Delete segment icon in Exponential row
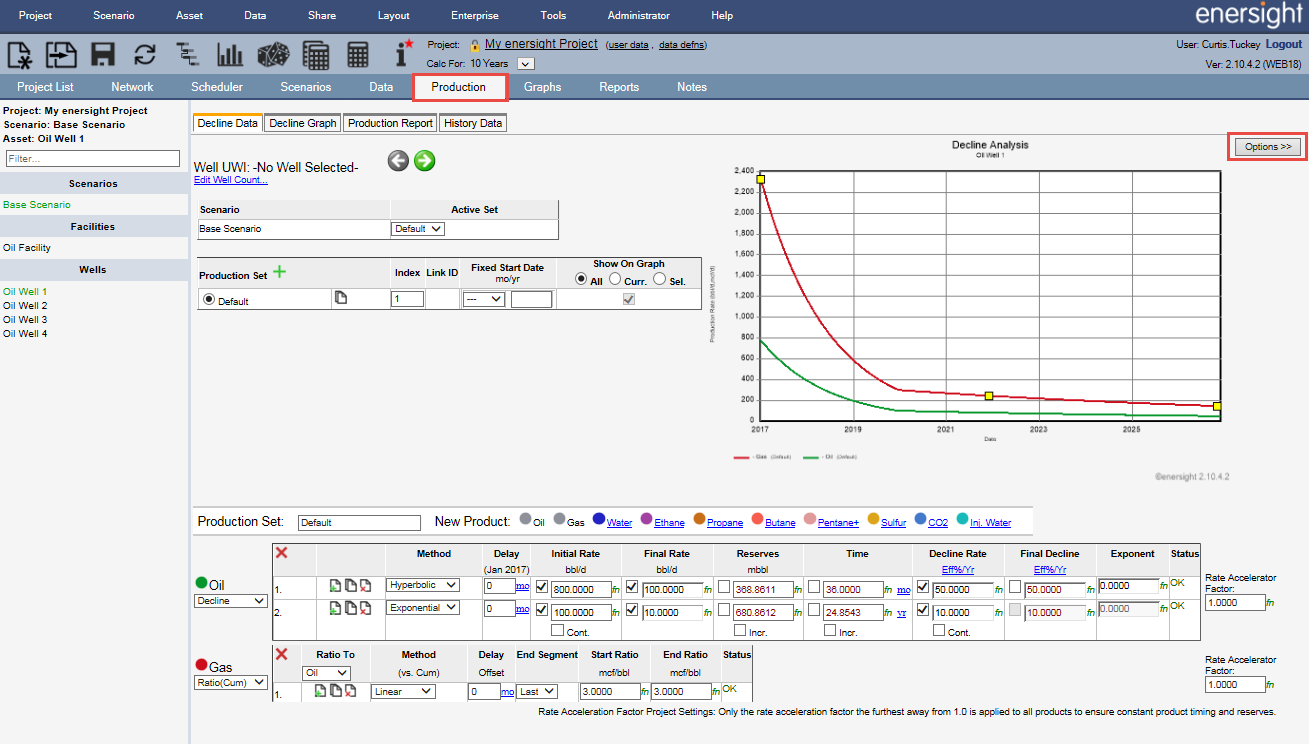The image size is (1309, 744). [365, 608]
